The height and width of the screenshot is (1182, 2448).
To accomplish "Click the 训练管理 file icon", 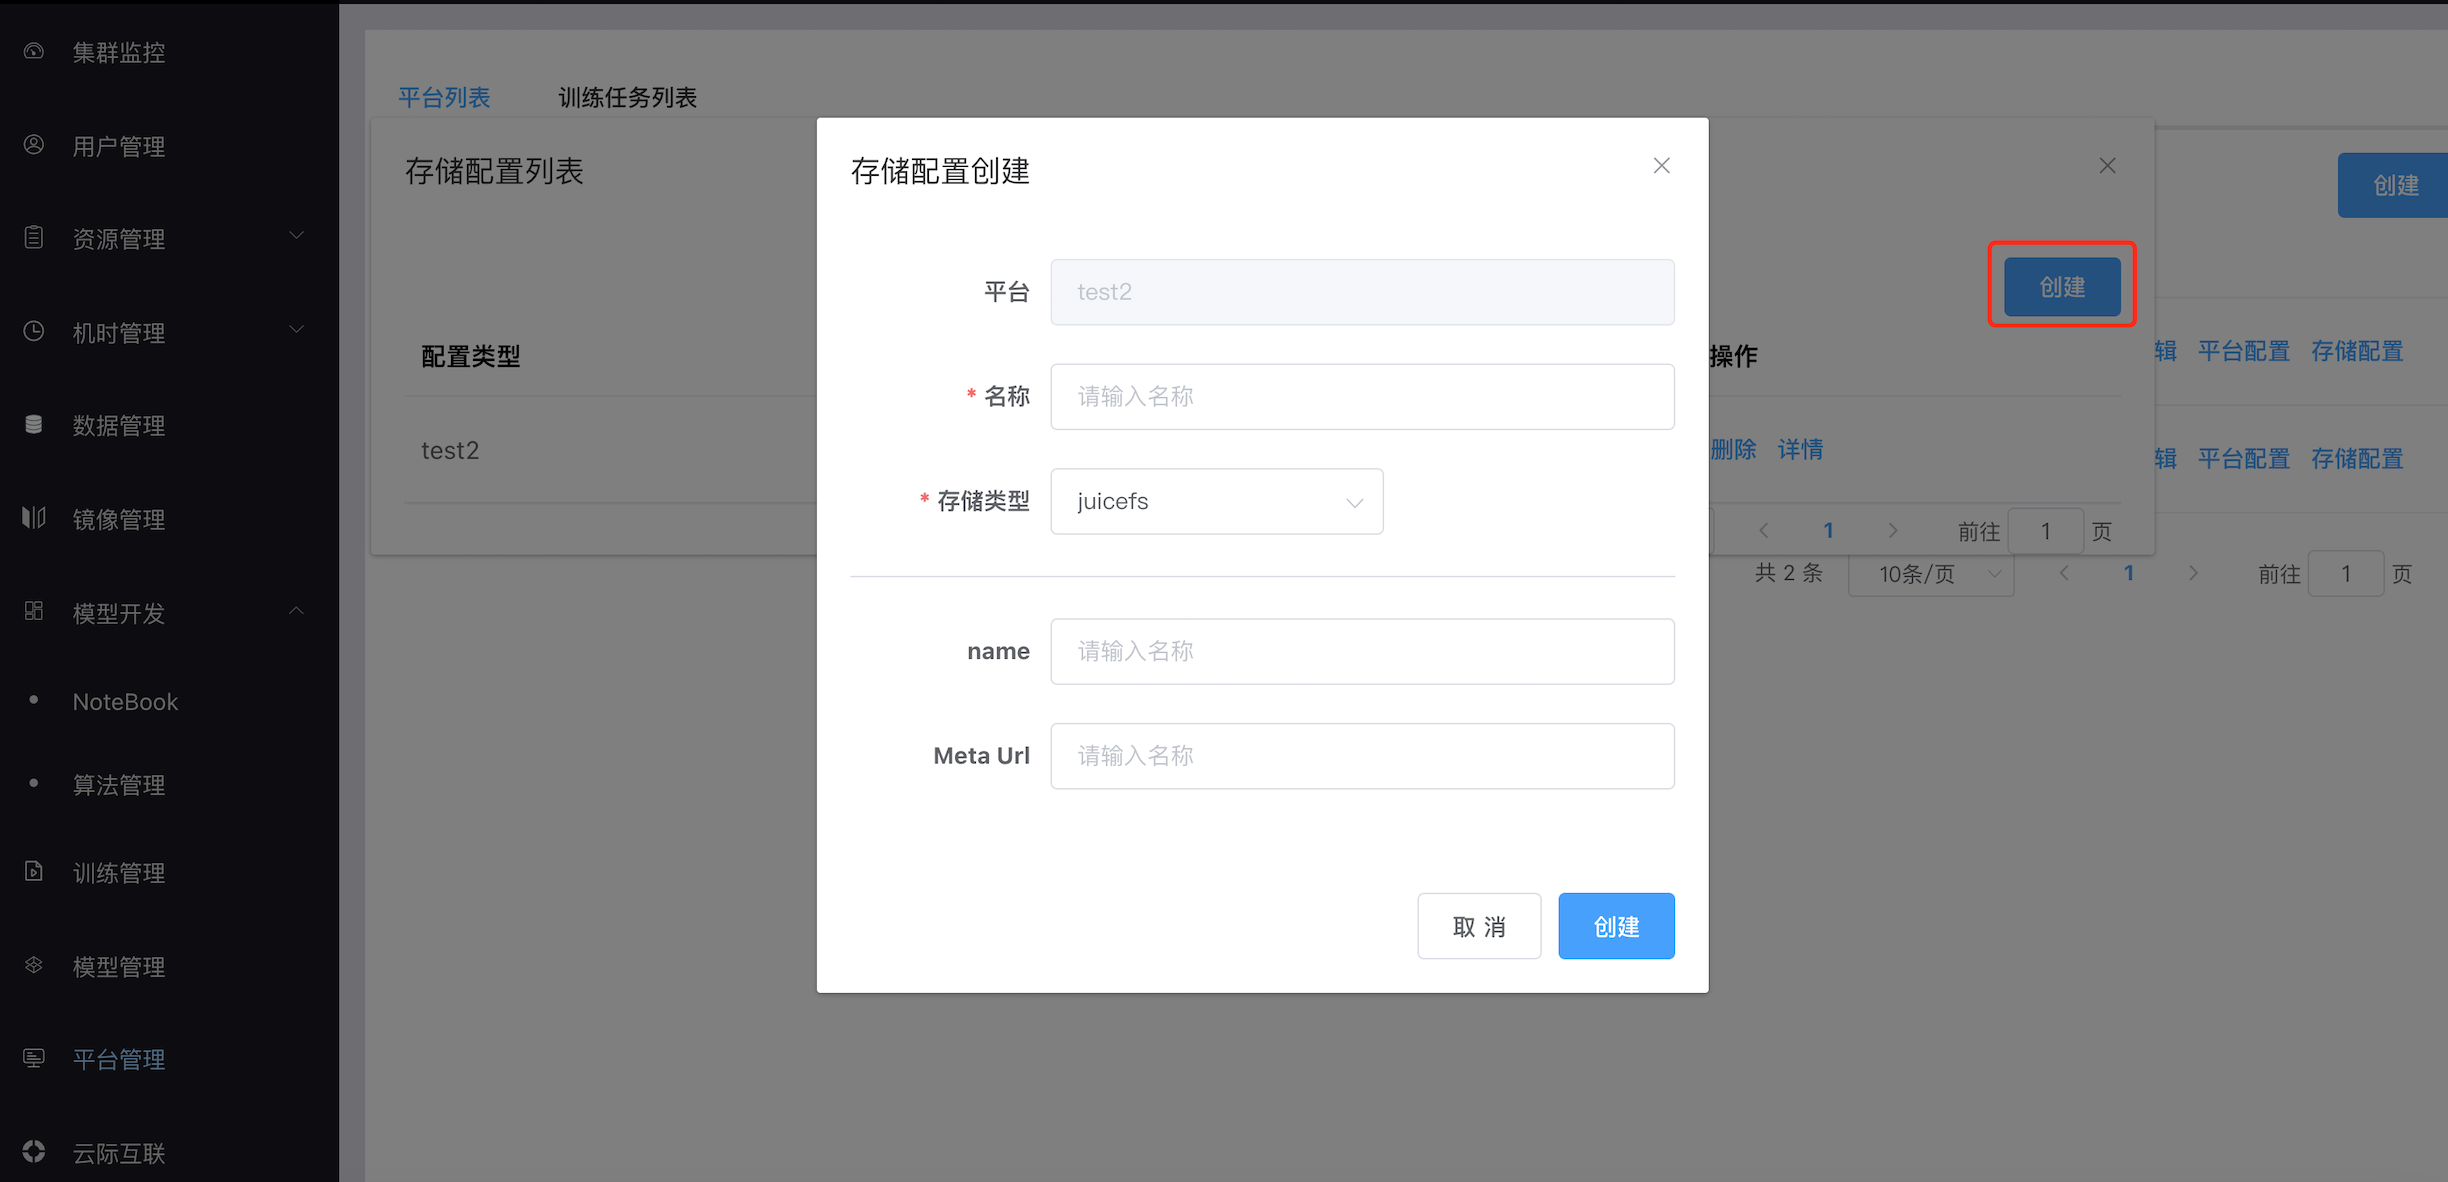I will click(33, 871).
